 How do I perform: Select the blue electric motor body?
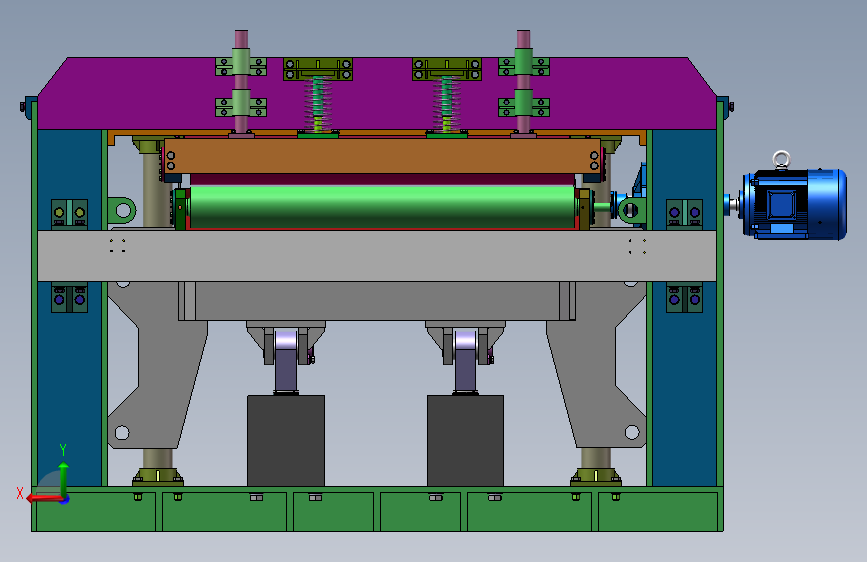click(794, 204)
